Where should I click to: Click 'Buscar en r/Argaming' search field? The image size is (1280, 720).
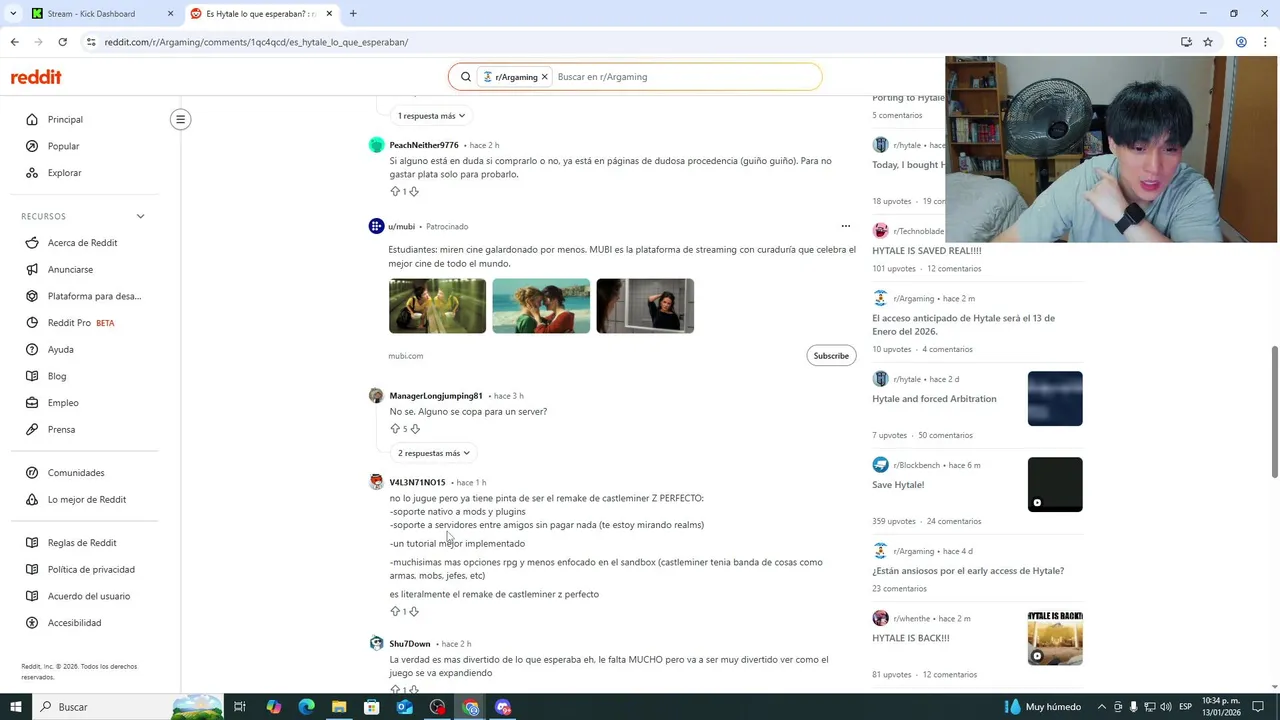685,77
